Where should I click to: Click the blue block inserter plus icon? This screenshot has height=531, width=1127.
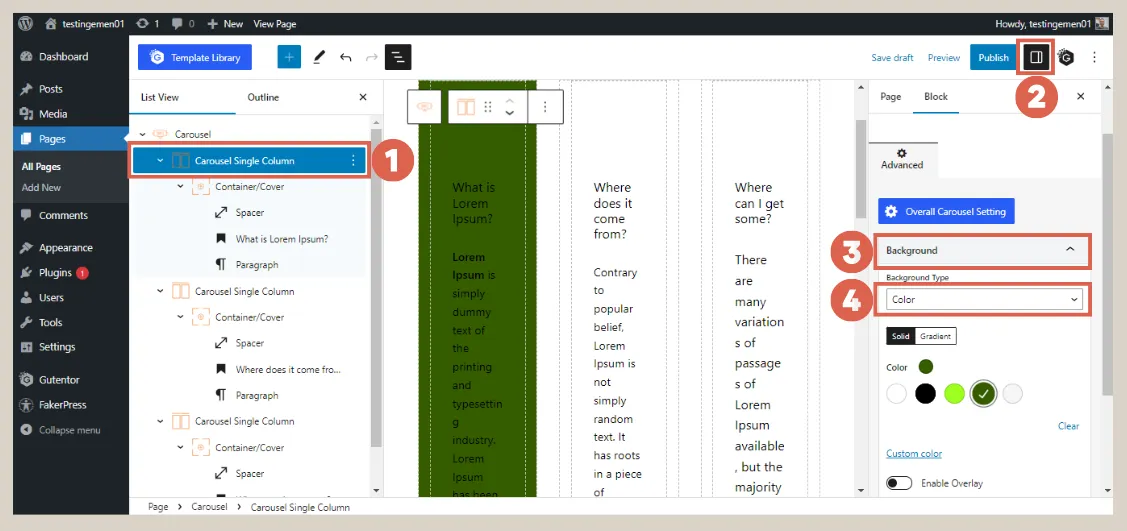click(289, 58)
